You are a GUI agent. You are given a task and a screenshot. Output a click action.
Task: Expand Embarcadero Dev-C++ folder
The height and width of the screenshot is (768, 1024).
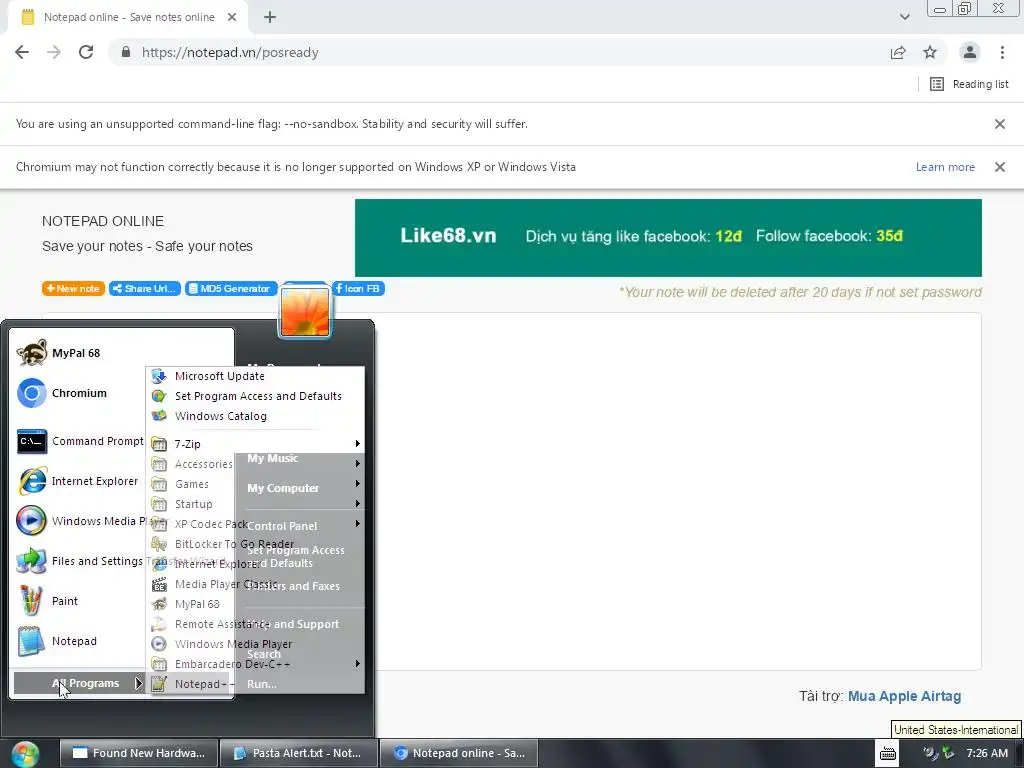click(255, 664)
